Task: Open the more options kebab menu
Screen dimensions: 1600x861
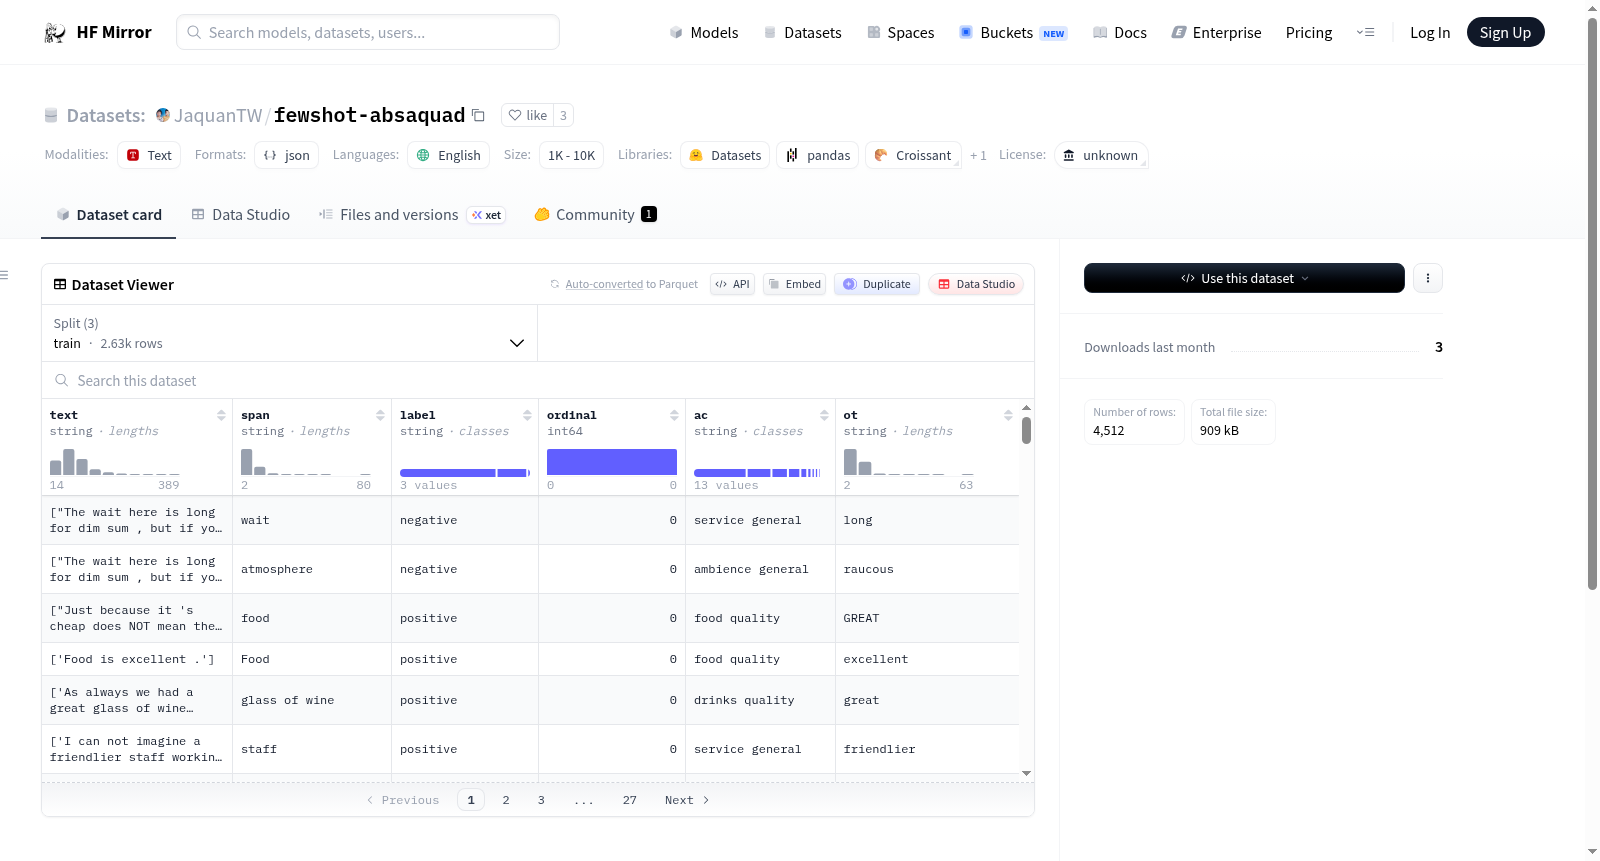Action: click(1428, 278)
